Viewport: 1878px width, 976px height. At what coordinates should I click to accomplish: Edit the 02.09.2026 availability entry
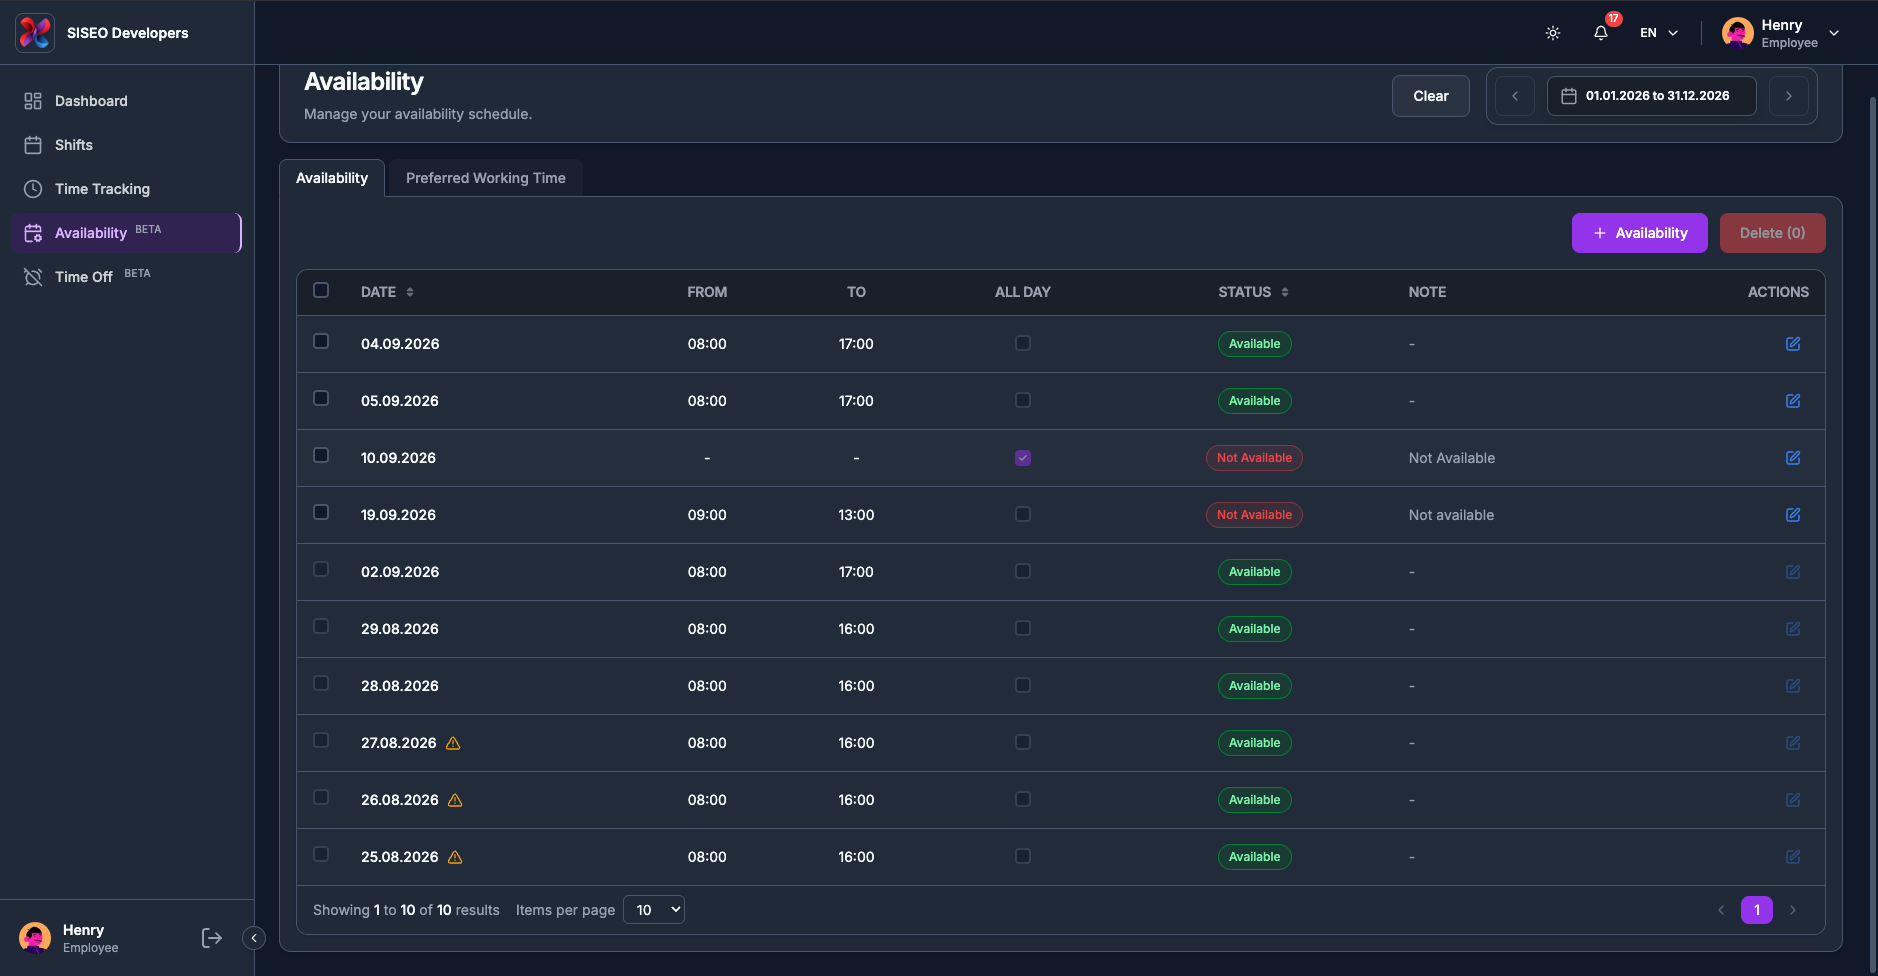pyautogui.click(x=1793, y=572)
